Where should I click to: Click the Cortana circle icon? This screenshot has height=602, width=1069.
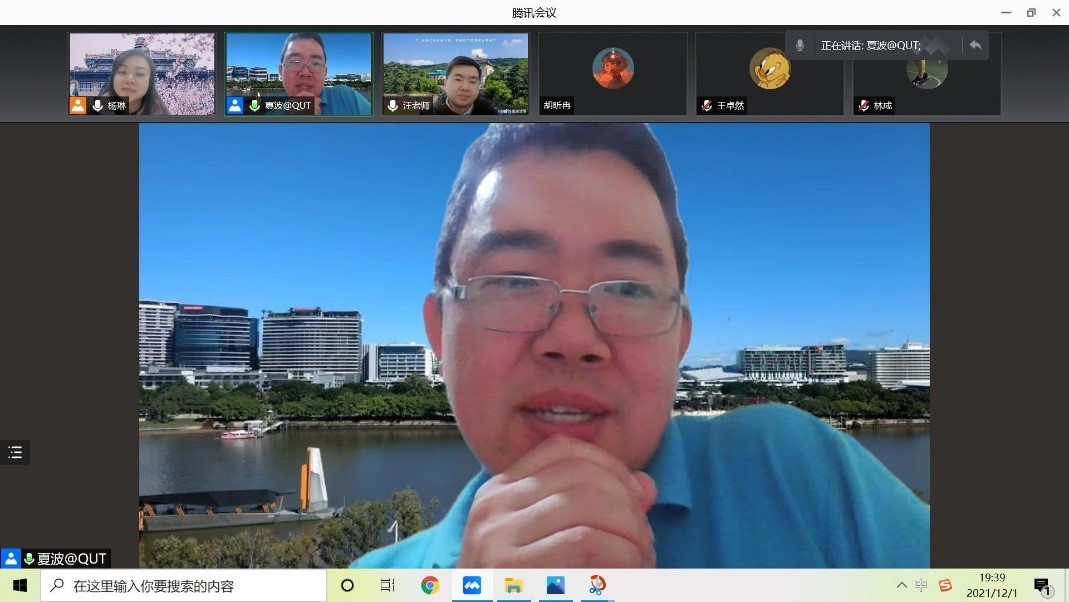click(348, 586)
